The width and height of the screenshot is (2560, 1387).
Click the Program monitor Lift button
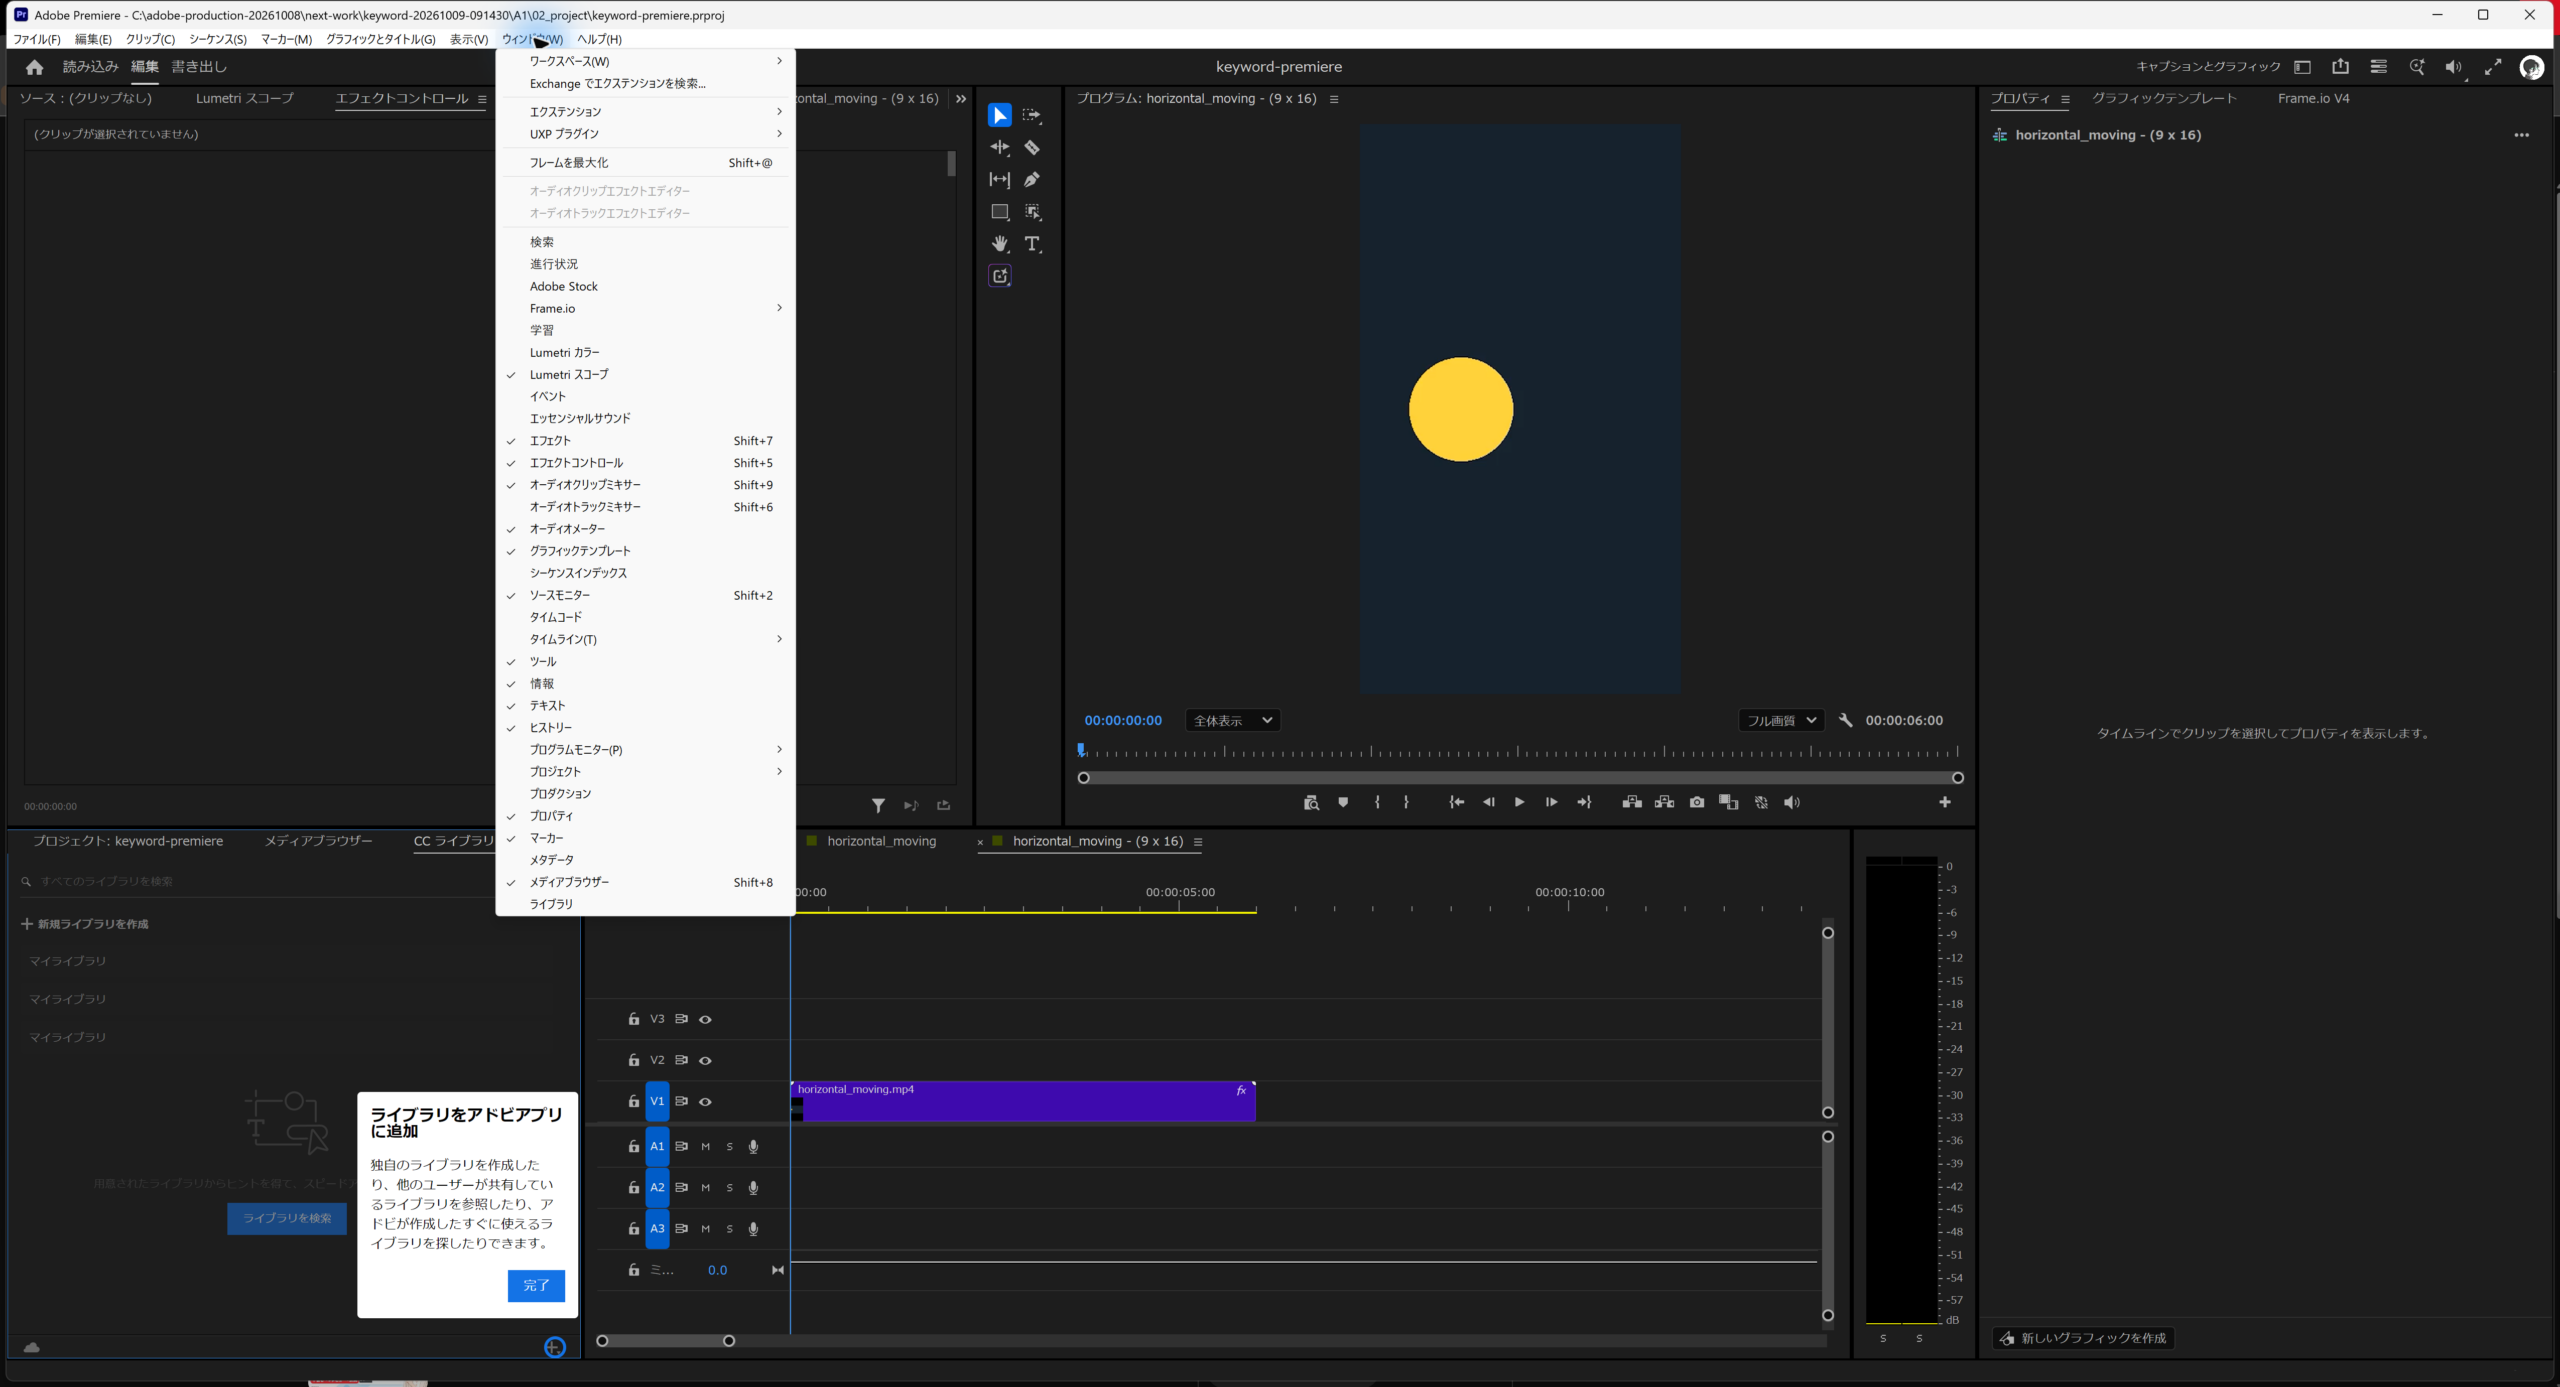1632,803
